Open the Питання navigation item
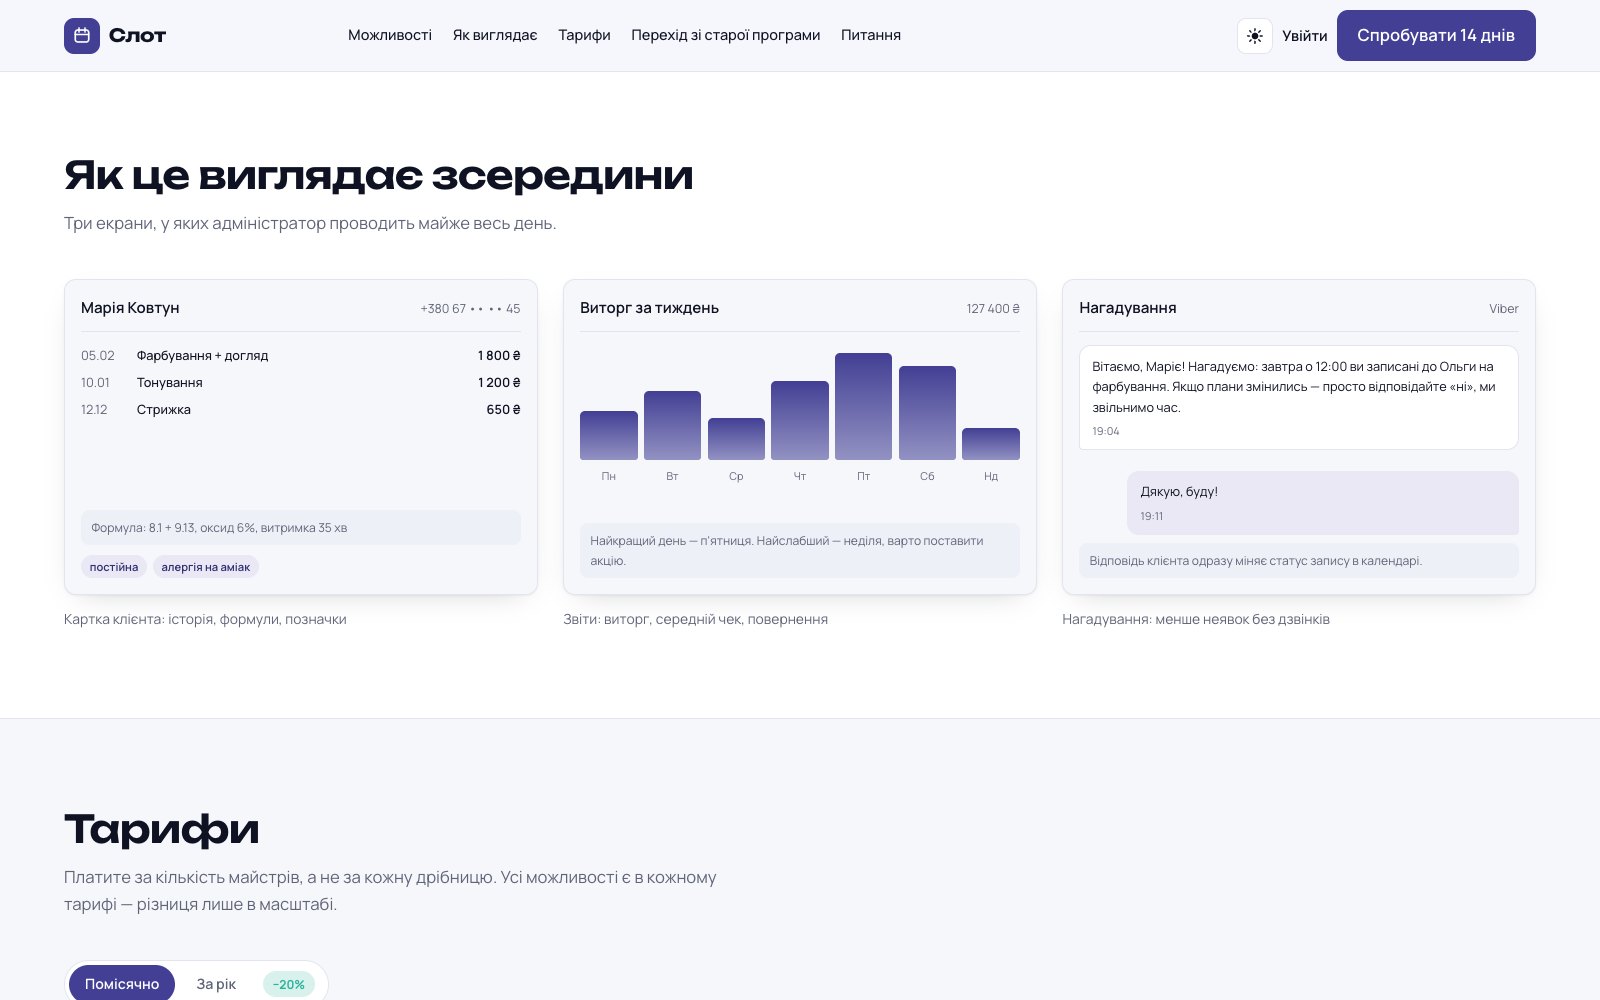Viewport: 1600px width, 1000px height. pos(871,35)
